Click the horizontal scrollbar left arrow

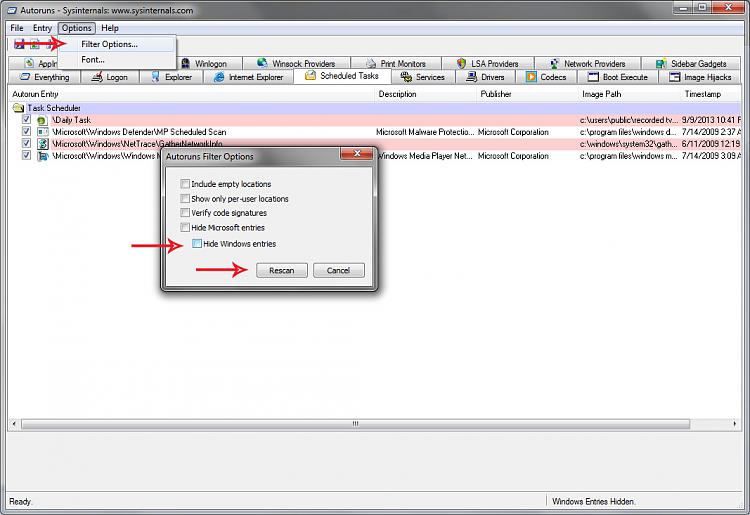[x=14, y=424]
